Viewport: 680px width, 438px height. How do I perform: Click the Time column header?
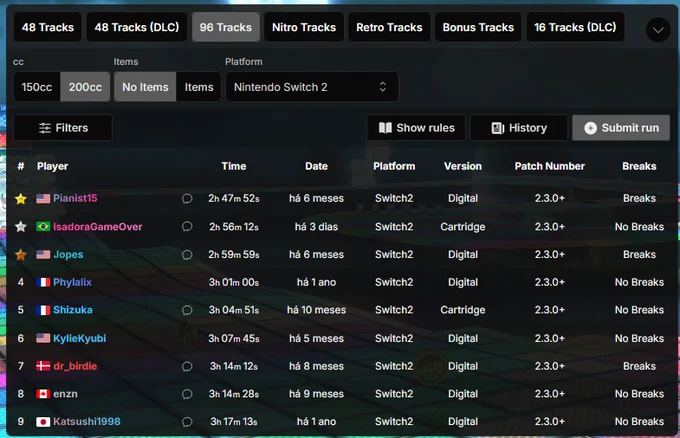point(234,166)
